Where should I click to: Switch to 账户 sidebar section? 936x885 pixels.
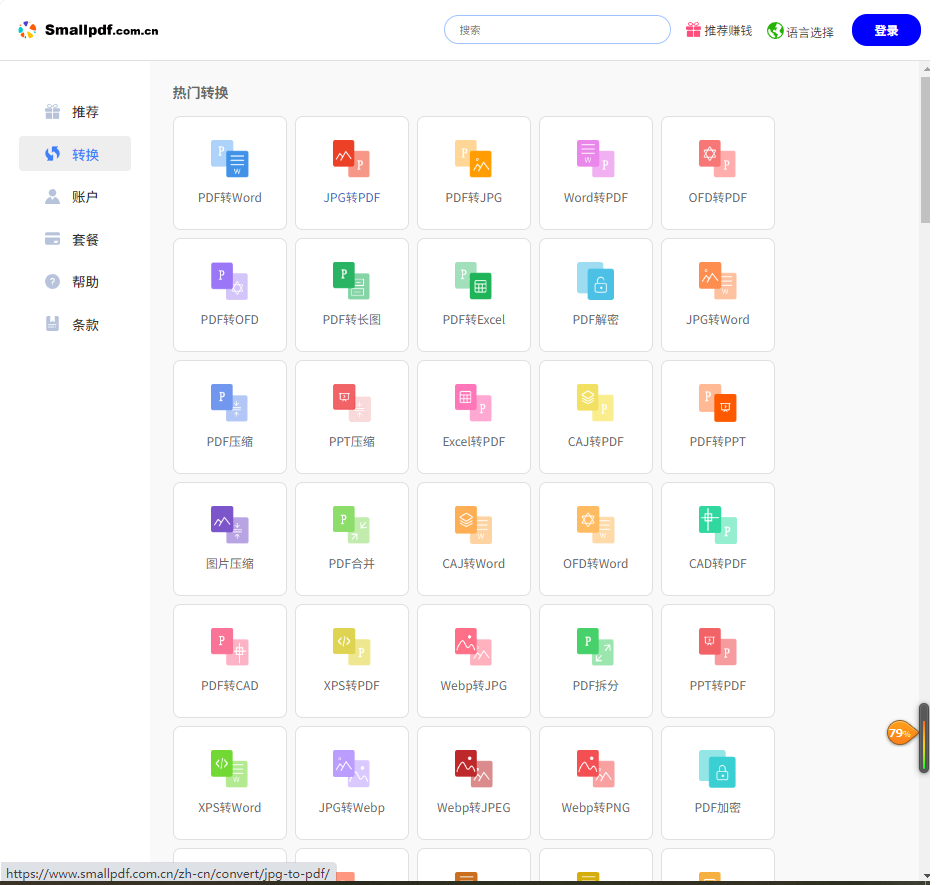tap(75, 197)
